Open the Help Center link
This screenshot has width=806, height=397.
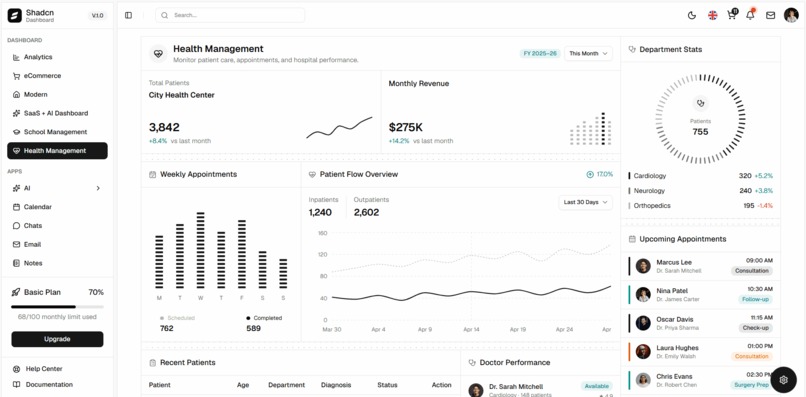(44, 369)
